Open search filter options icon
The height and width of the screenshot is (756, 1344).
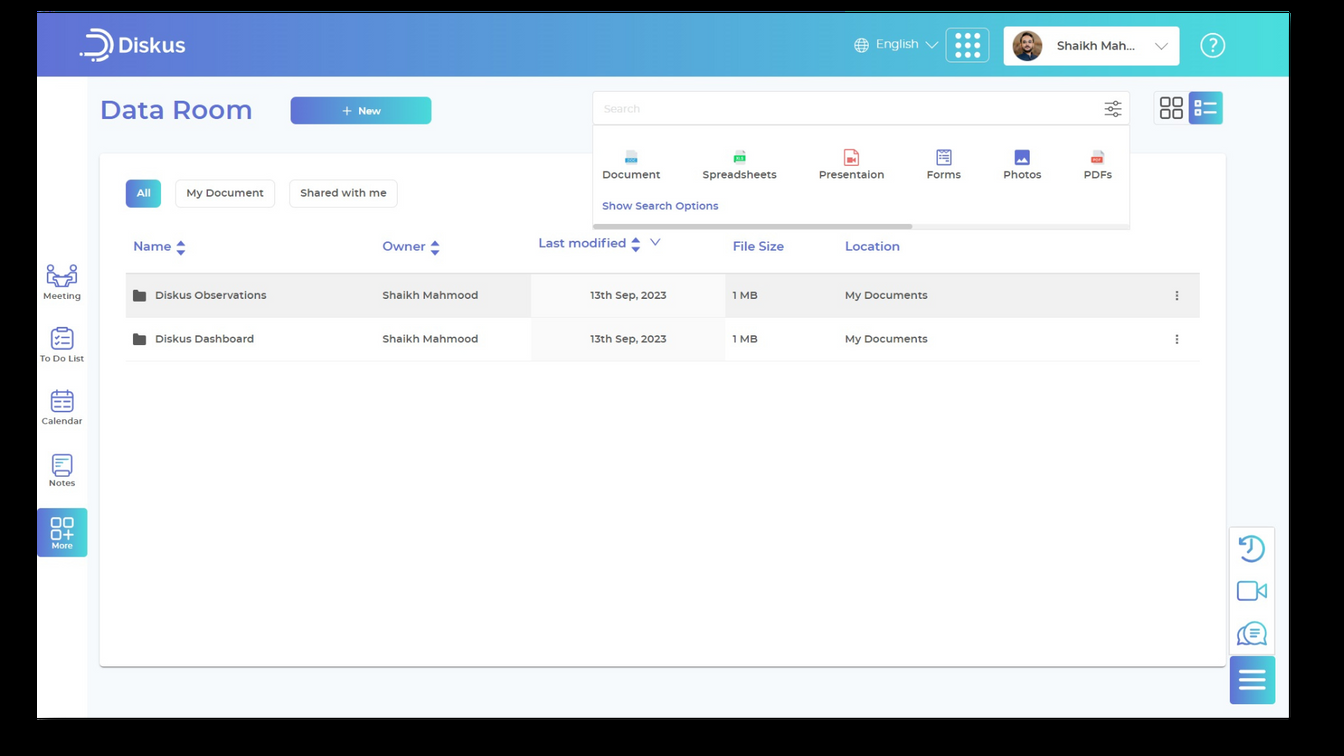tap(1113, 109)
